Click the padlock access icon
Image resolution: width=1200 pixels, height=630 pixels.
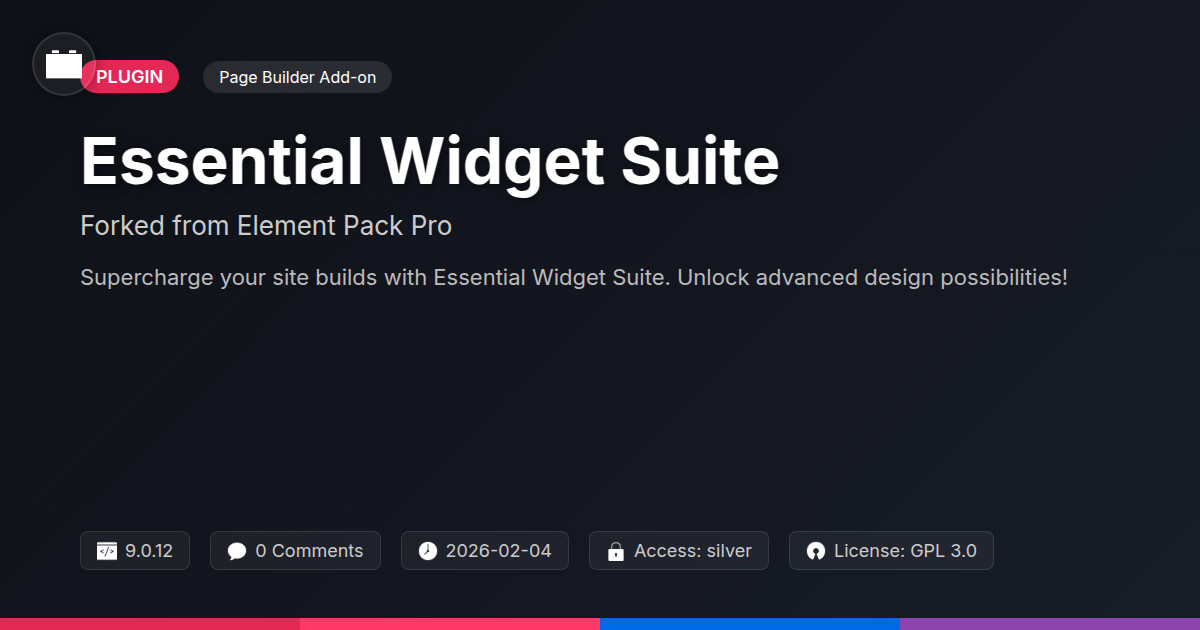616,551
